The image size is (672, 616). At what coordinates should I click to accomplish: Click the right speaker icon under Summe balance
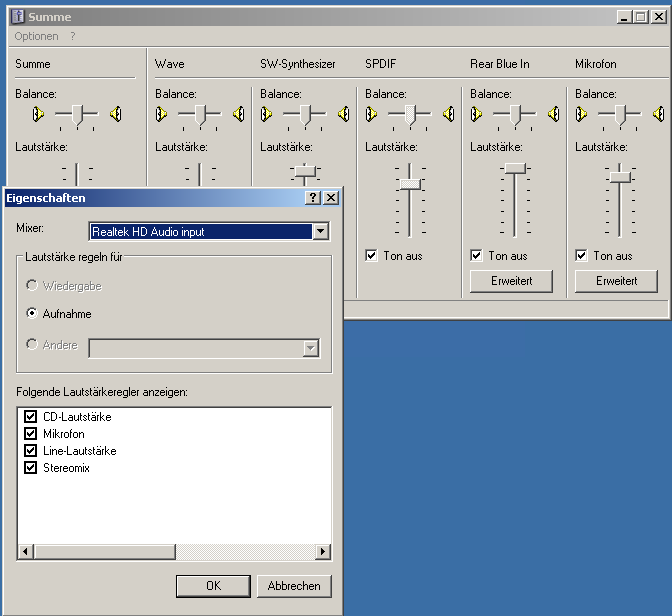click(116, 114)
